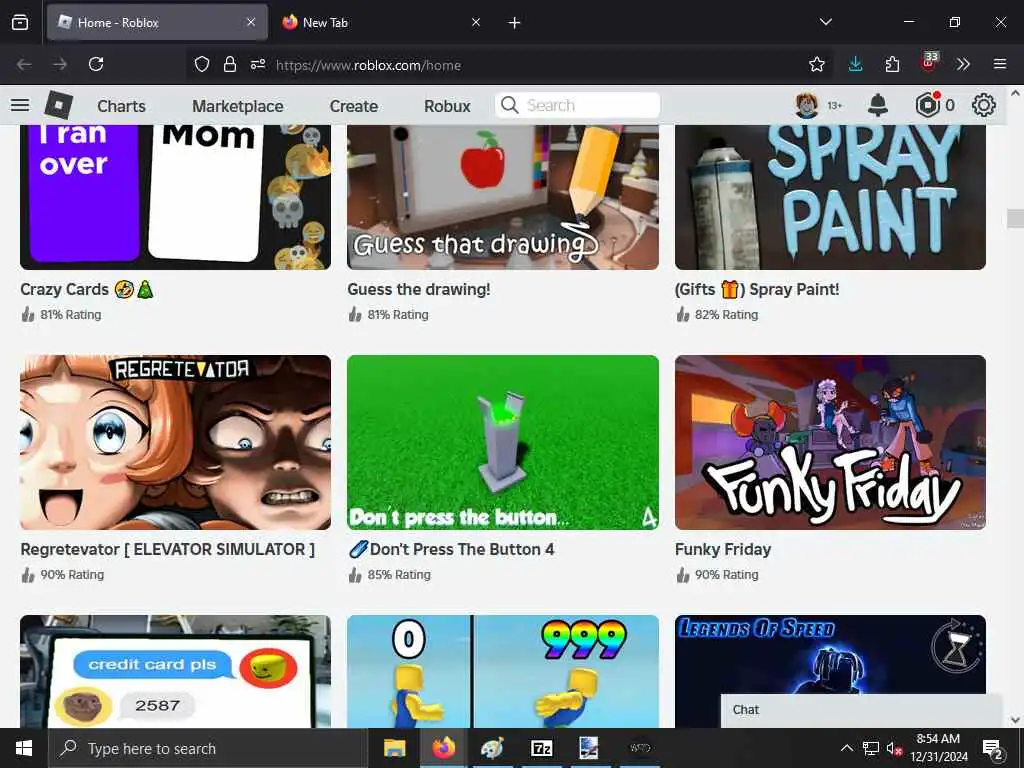The height and width of the screenshot is (768, 1024).
Task: Close the New Tab tab
Action: point(476,22)
